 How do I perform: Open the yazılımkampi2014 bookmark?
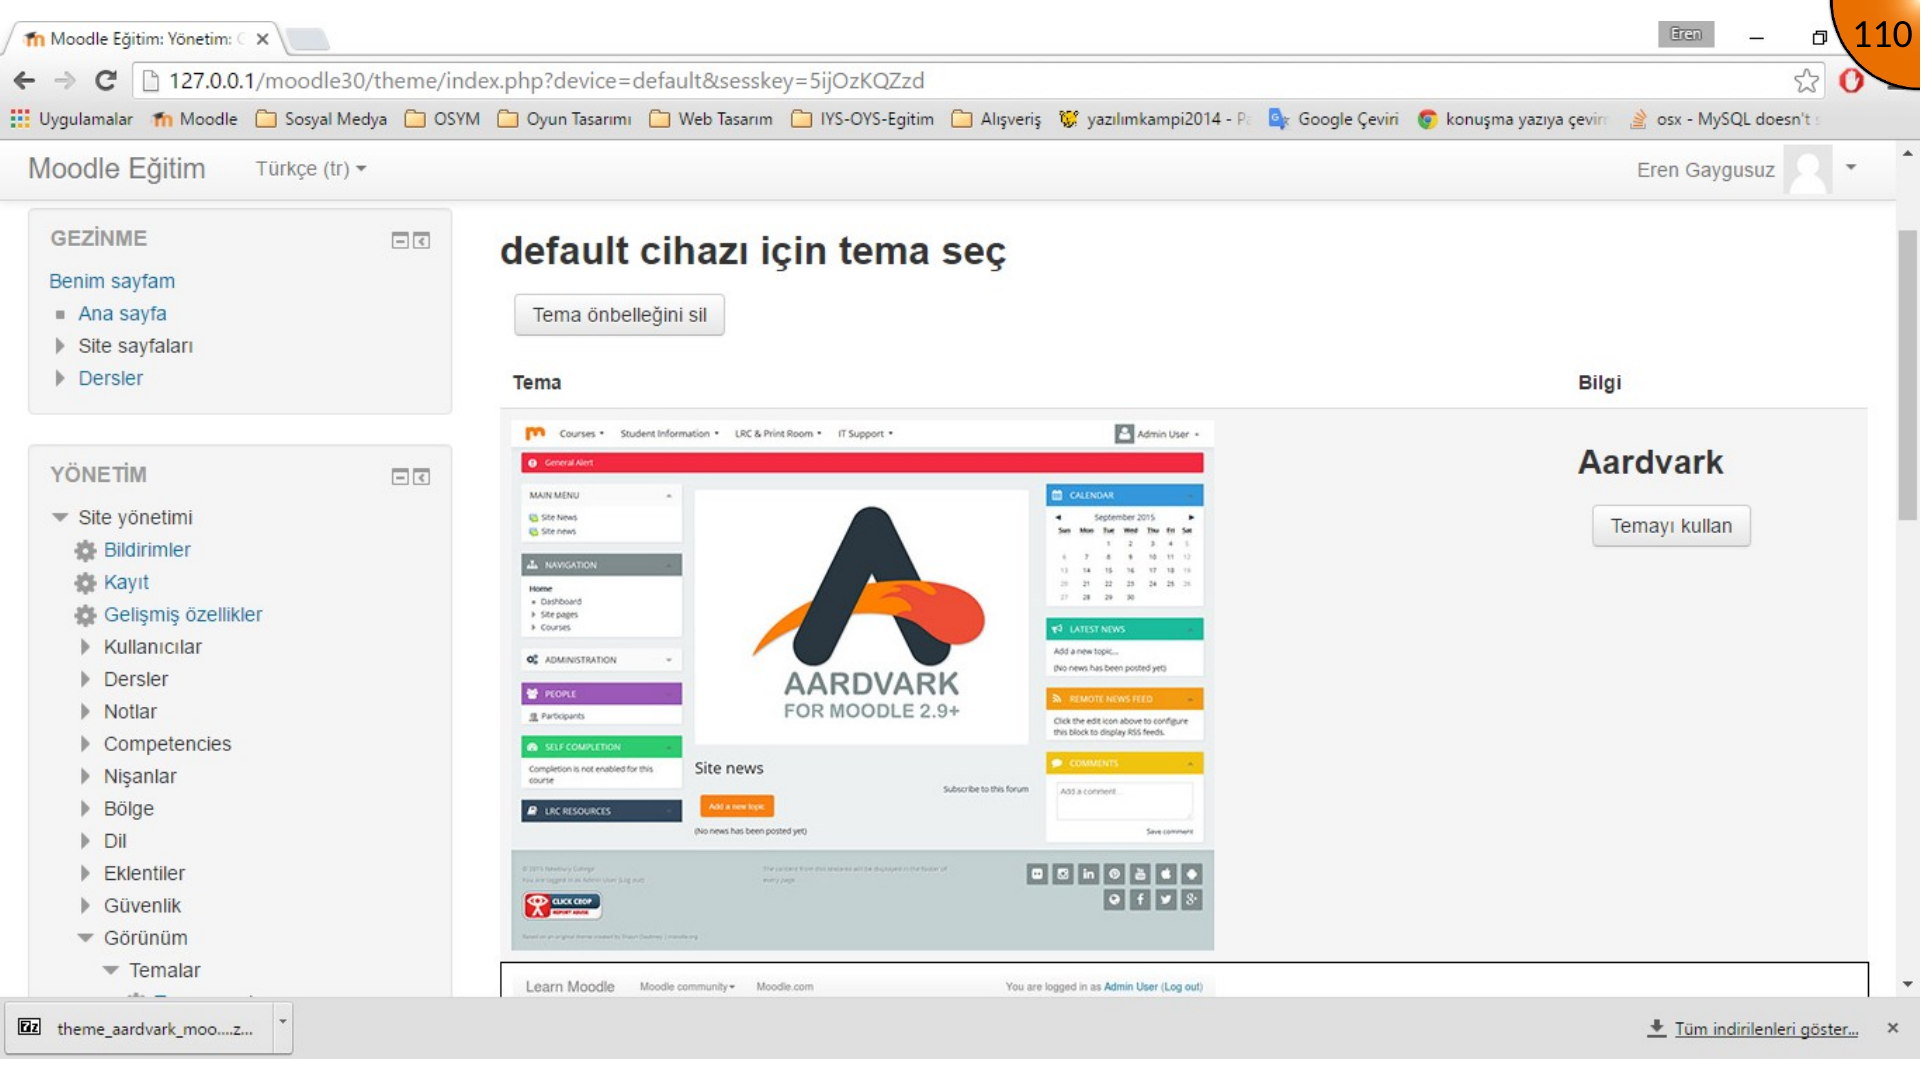tap(1155, 119)
